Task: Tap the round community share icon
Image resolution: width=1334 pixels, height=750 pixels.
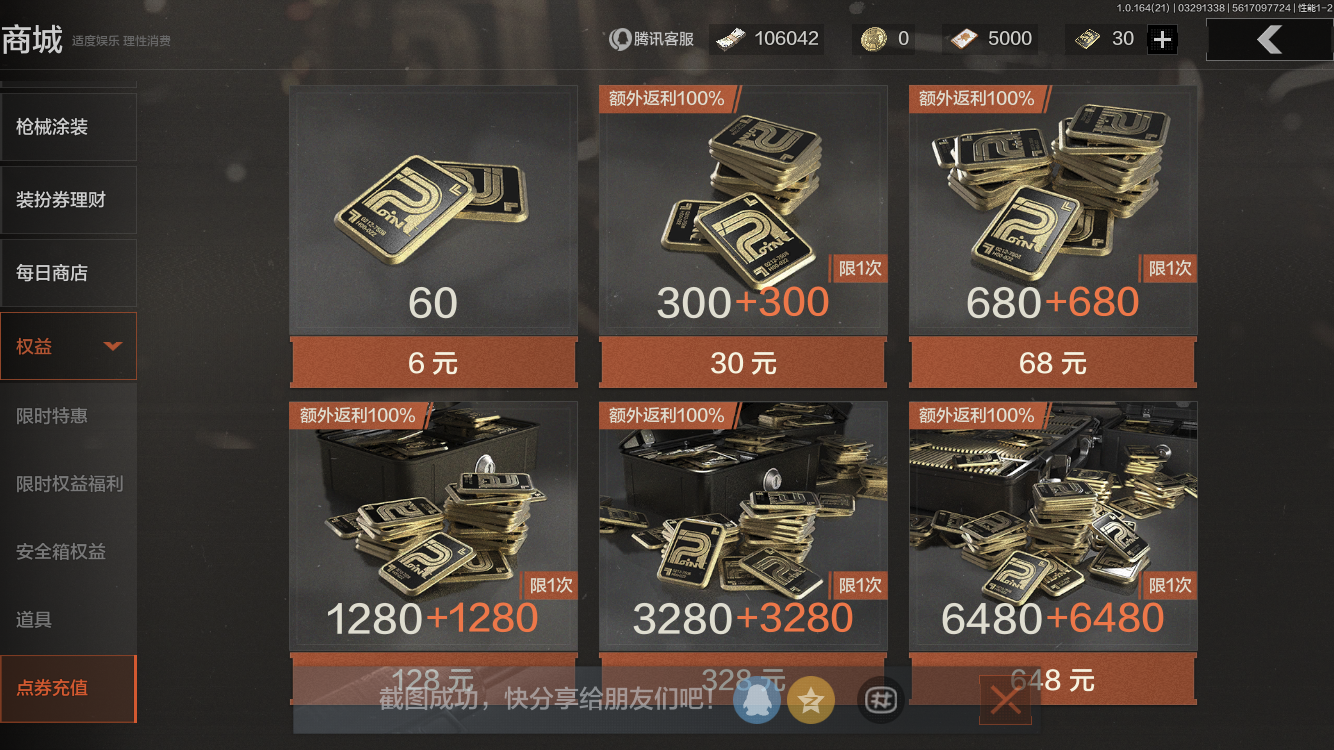Action: [x=880, y=700]
